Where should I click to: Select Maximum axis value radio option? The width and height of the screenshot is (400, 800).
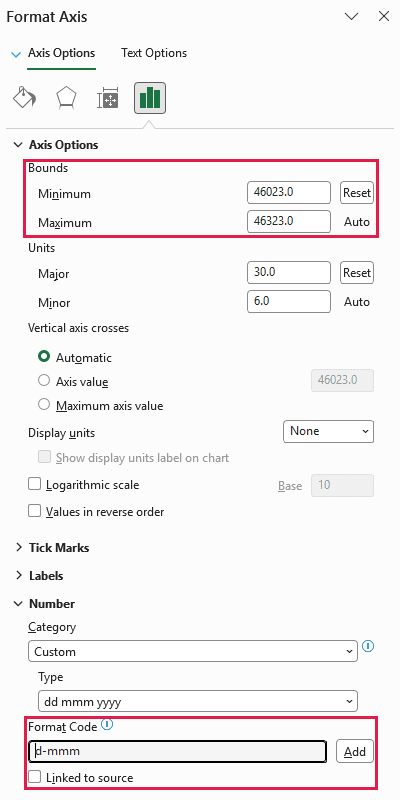44,405
